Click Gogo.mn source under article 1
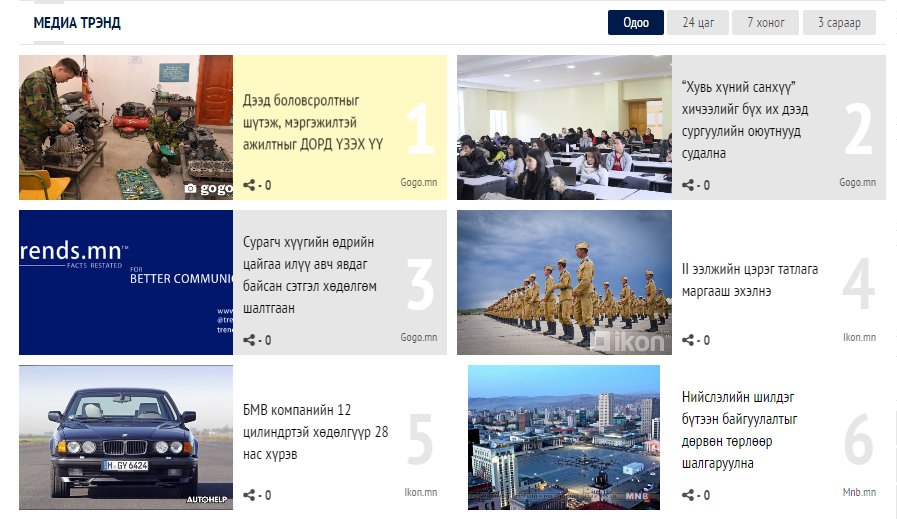Viewport: 897px width, 522px height. point(418,183)
